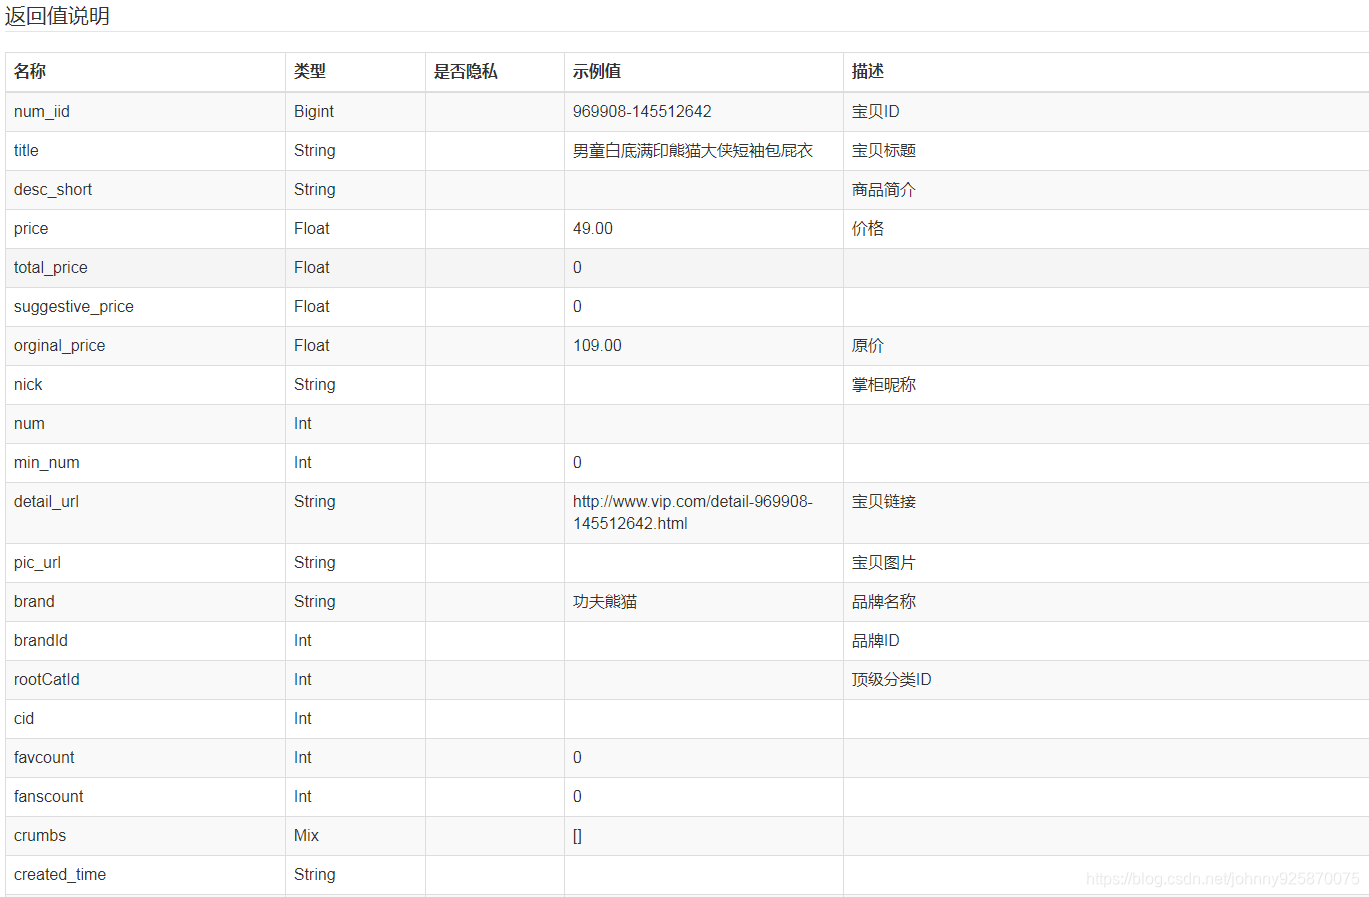Click the '是否隐私' column header
This screenshot has height=897, width=1369.
[465, 71]
